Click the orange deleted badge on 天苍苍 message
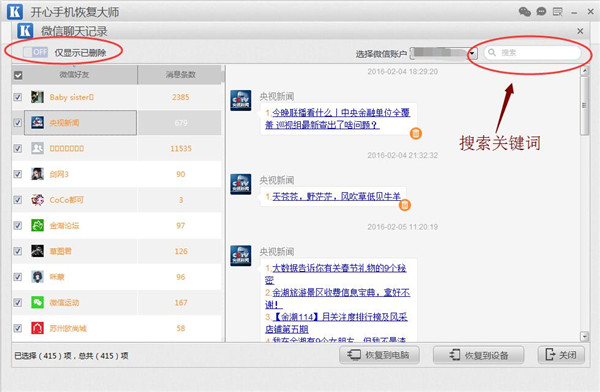The height and width of the screenshot is (392, 600). [405, 205]
